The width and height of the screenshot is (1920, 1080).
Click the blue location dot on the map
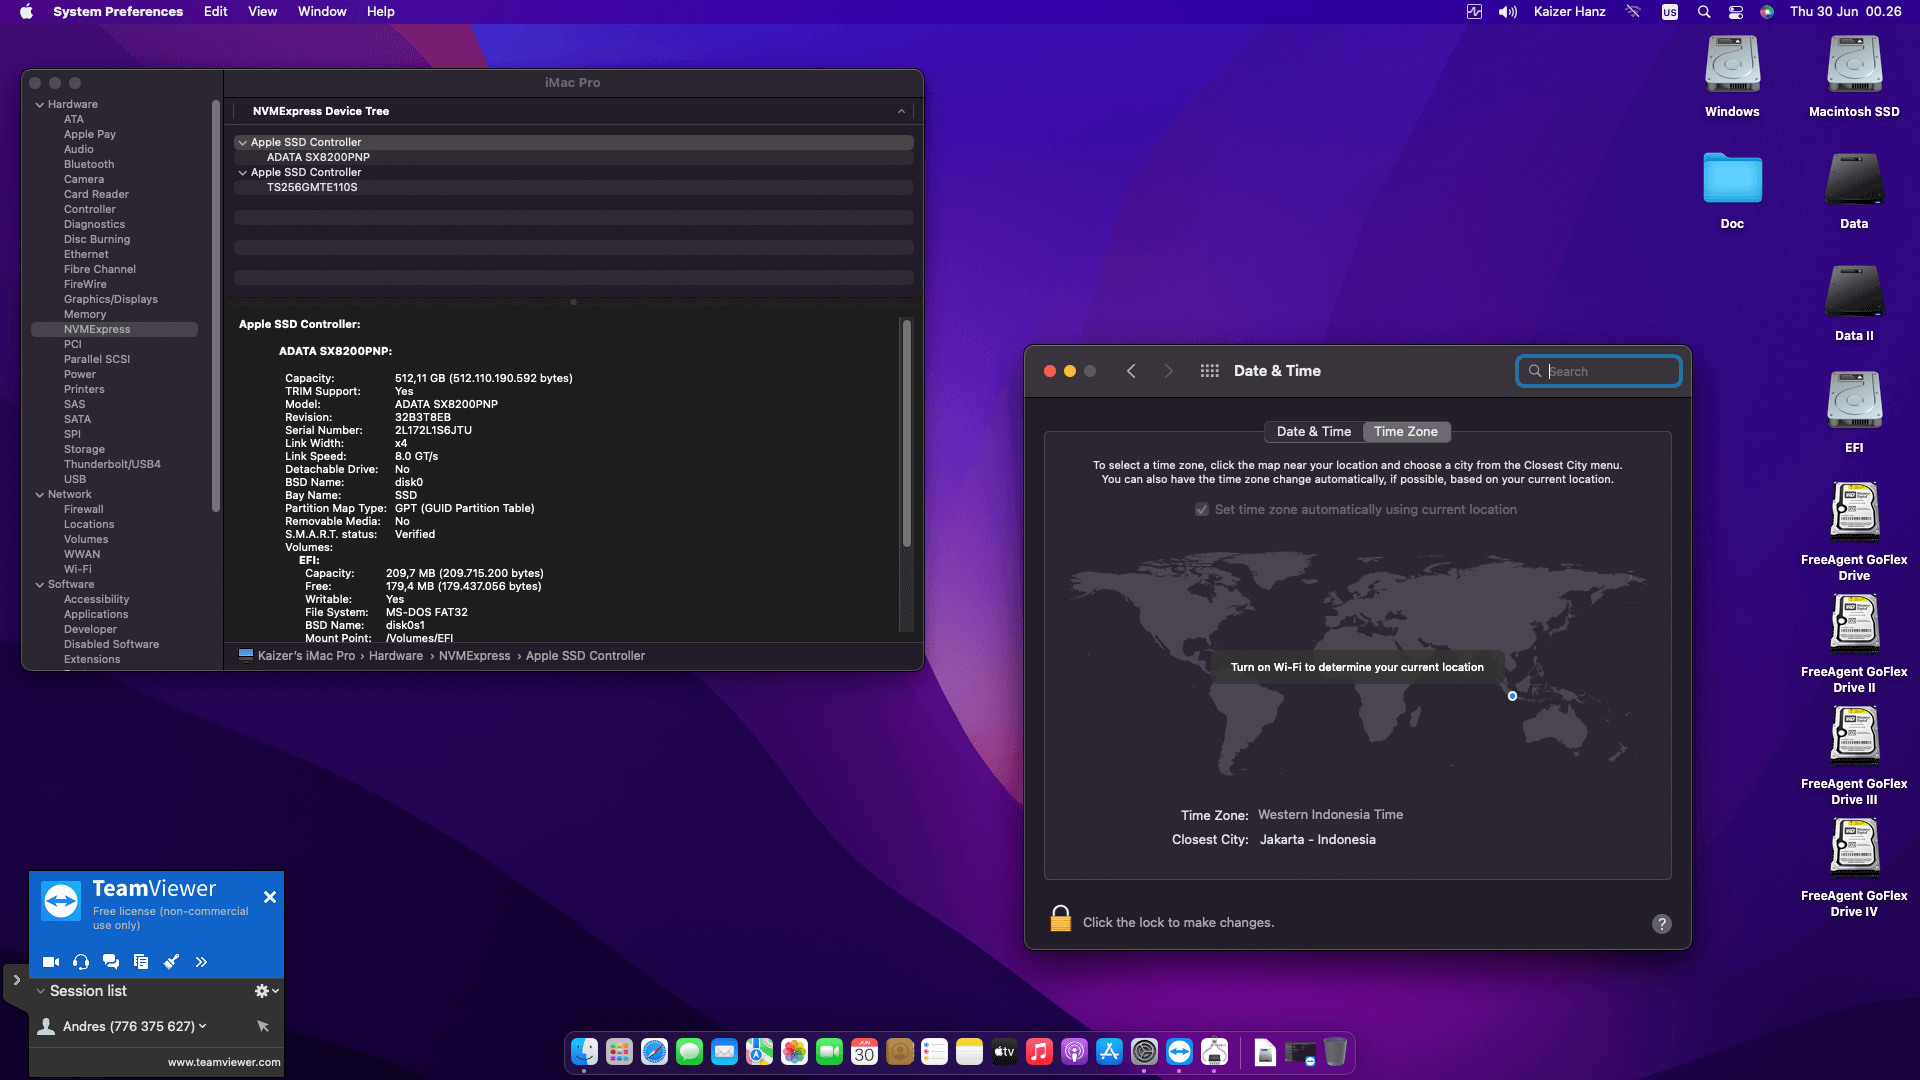[x=1512, y=696]
